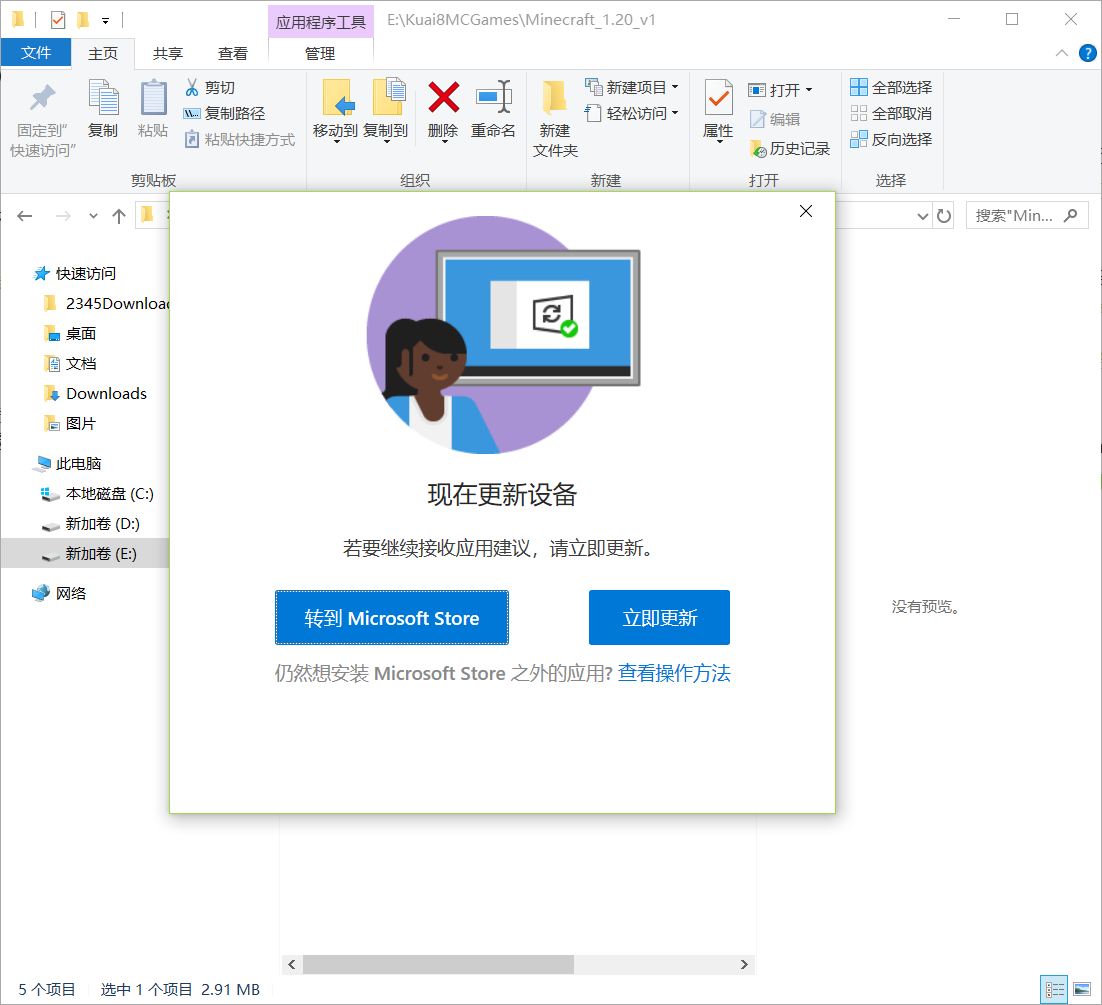Click the Forward arrow in navigation bar
Viewport: 1102px width, 1005px height.
[63, 216]
